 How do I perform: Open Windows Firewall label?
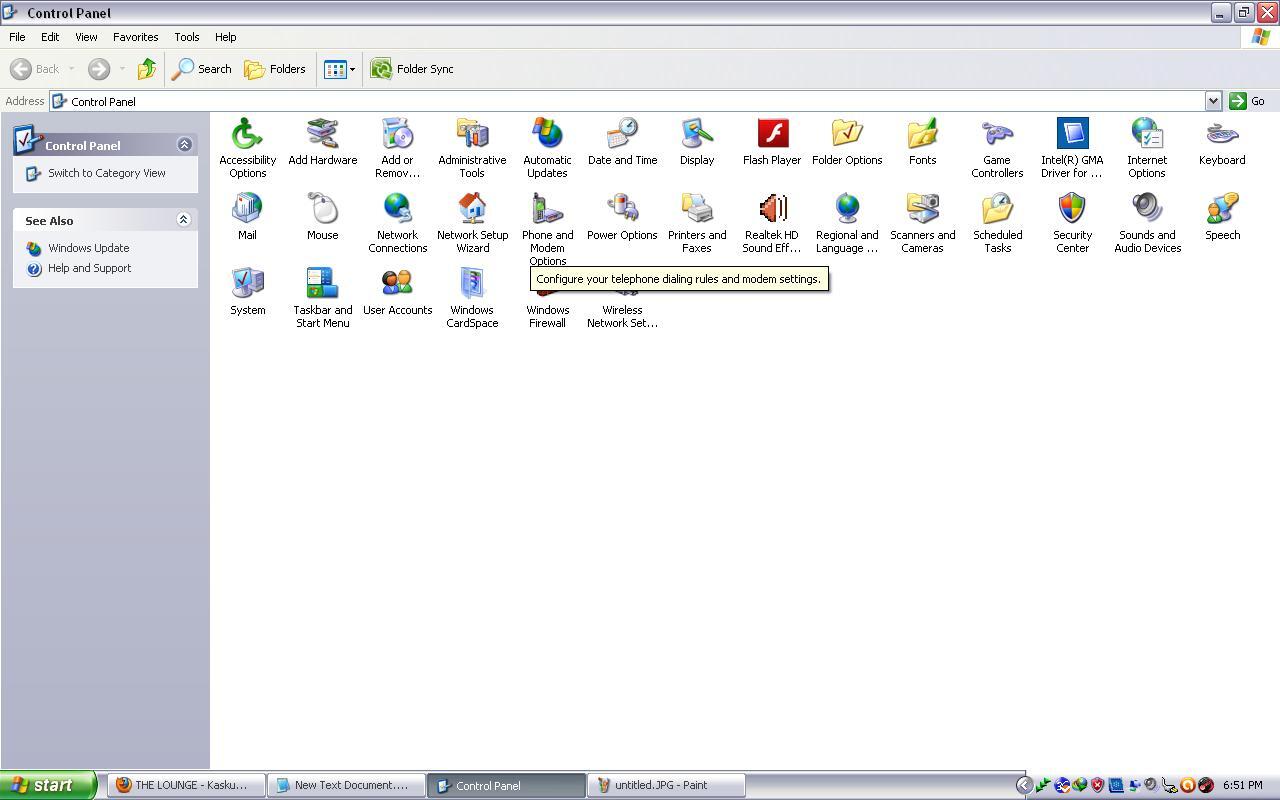(x=547, y=316)
